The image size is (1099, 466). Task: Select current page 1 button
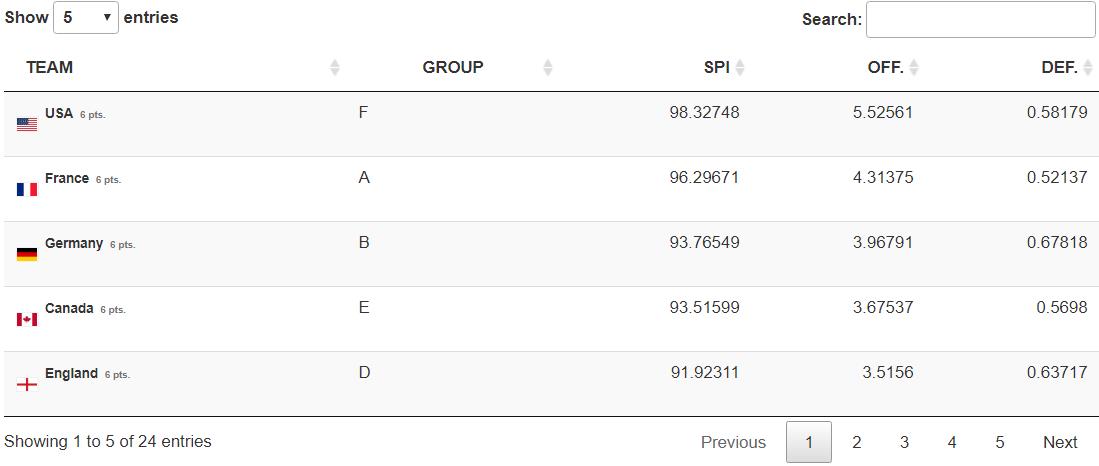coord(809,442)
